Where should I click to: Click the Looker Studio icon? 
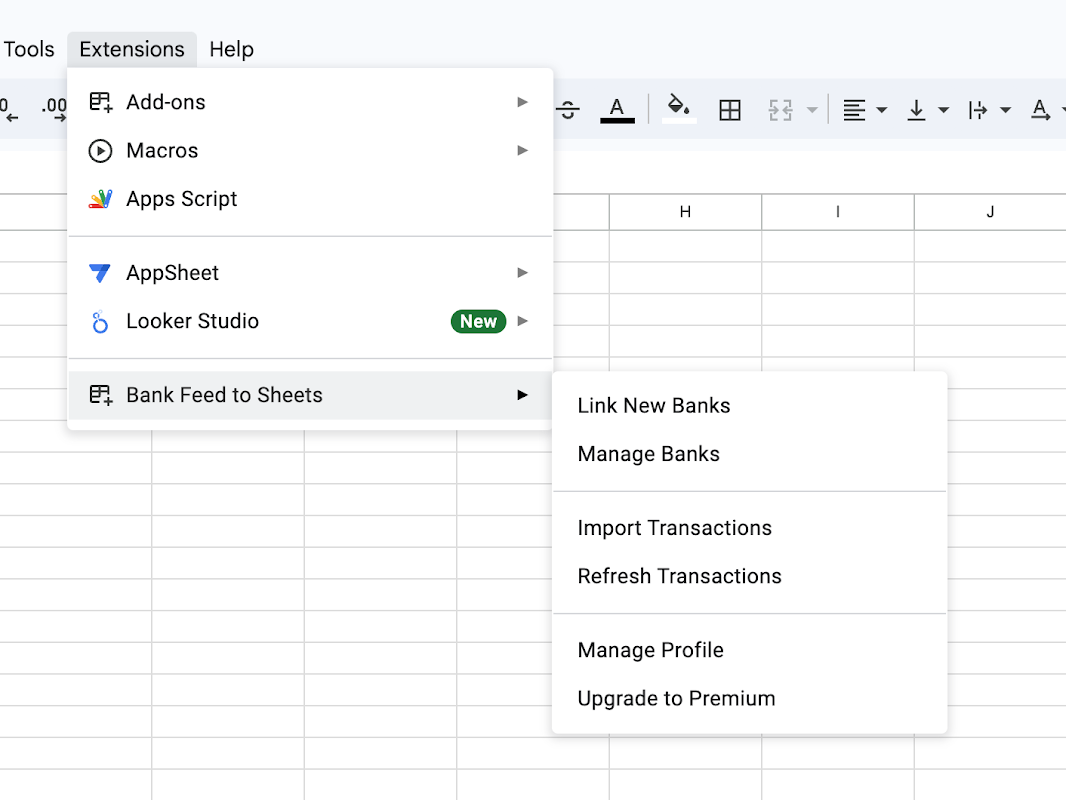[x=100, y=321]
